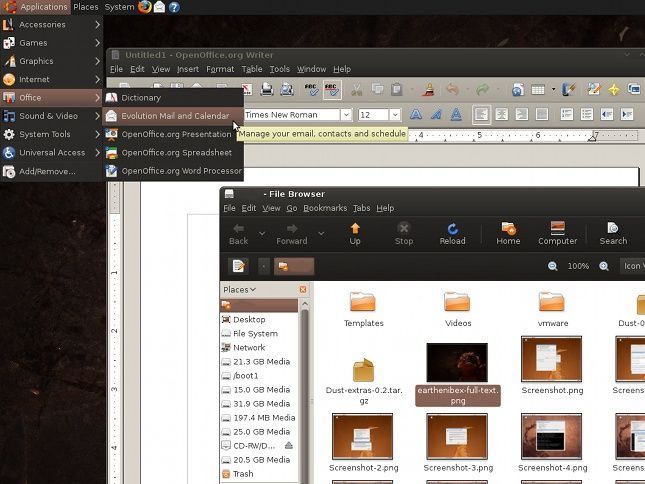Select the Format Paintbrush in Writer

click(x=429, y=89)
